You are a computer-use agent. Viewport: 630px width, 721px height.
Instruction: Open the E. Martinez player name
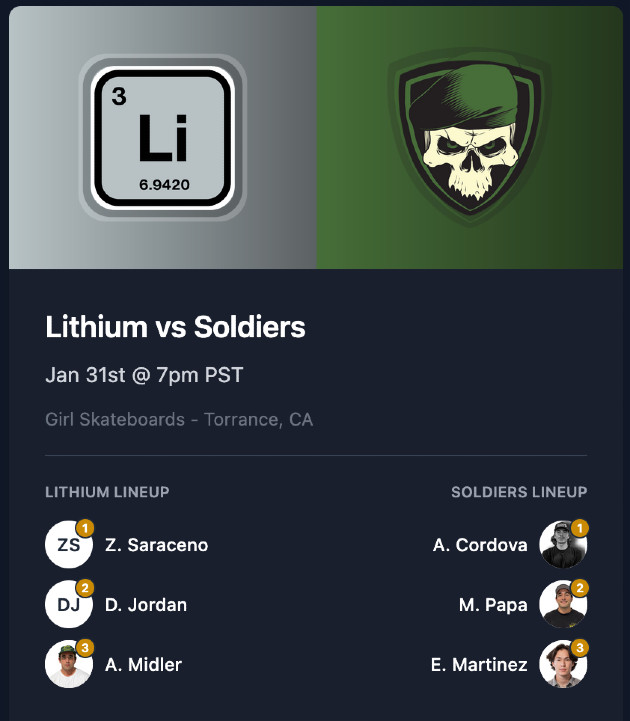coord(479,664)
